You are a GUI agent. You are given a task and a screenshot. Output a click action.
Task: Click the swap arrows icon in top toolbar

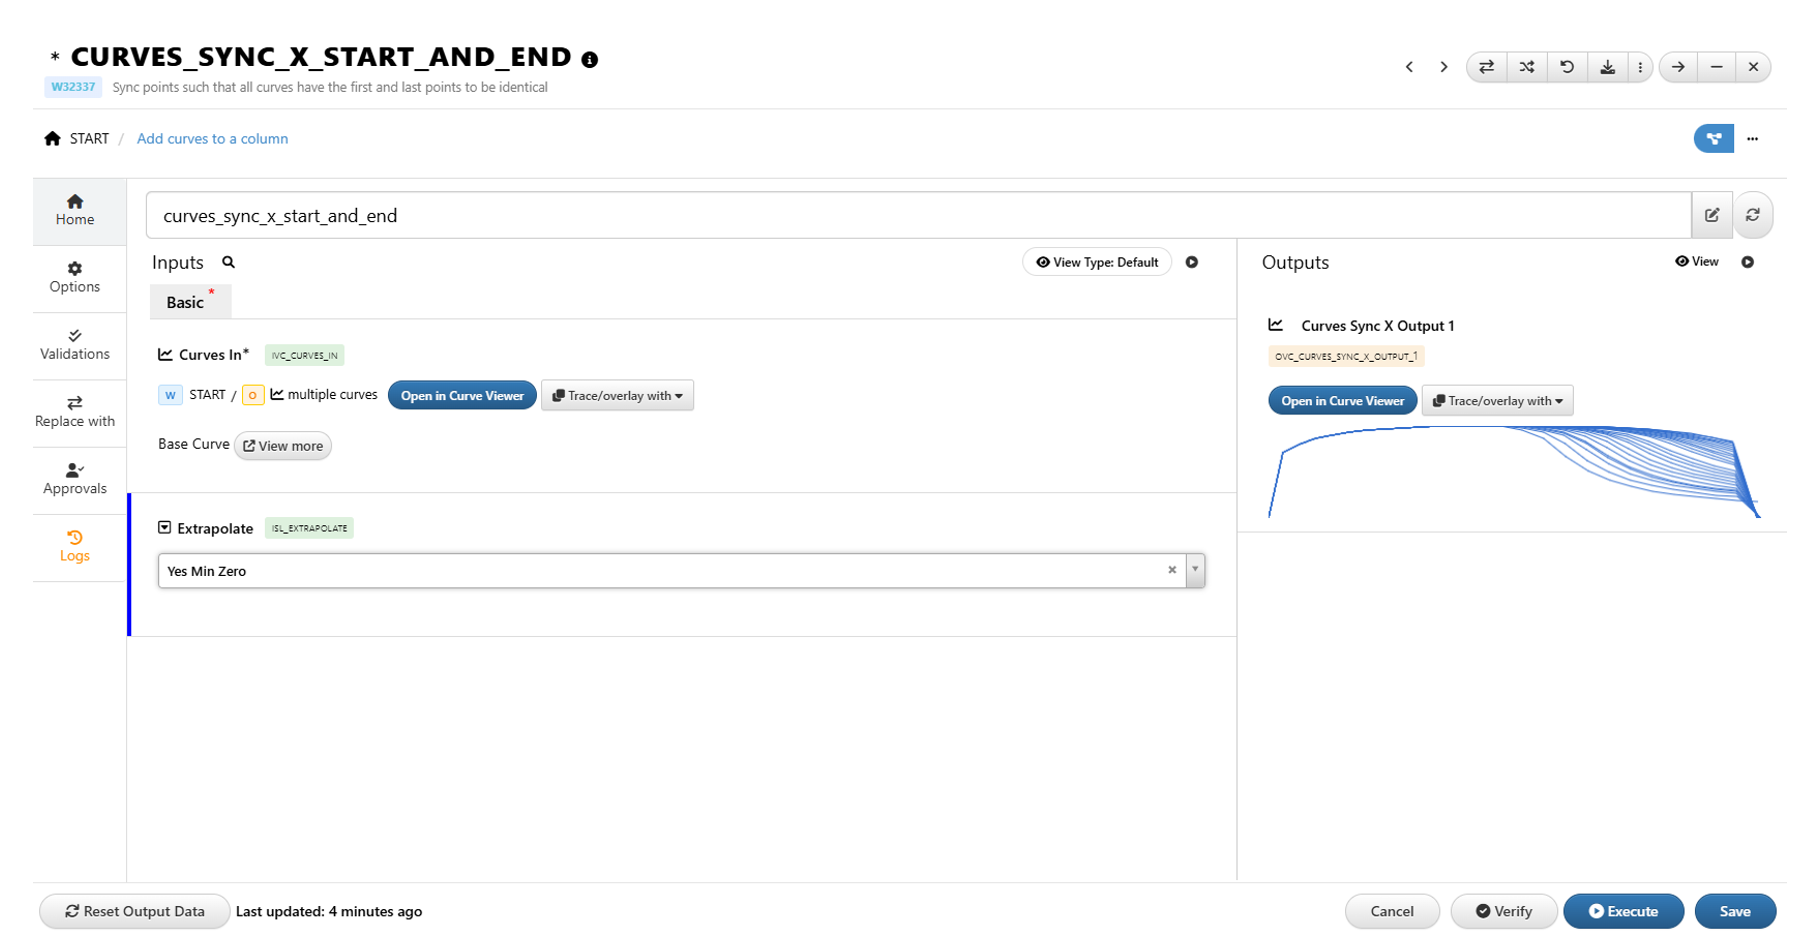1486,67
